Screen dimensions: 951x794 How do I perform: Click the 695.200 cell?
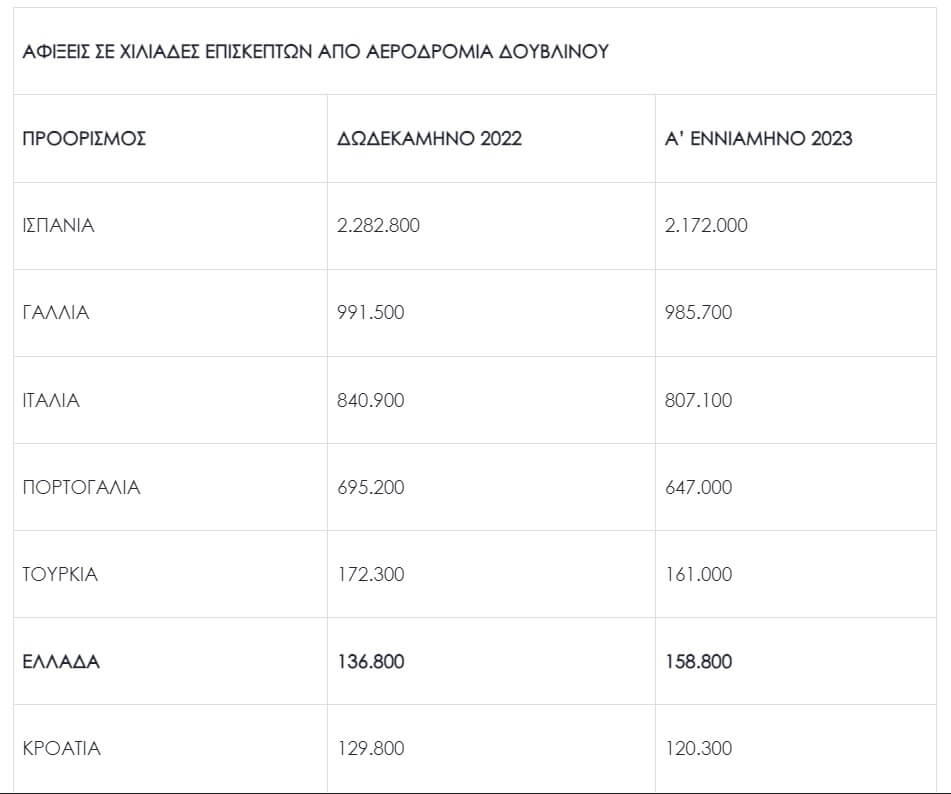pyautogui.click(x=371, y=488)
